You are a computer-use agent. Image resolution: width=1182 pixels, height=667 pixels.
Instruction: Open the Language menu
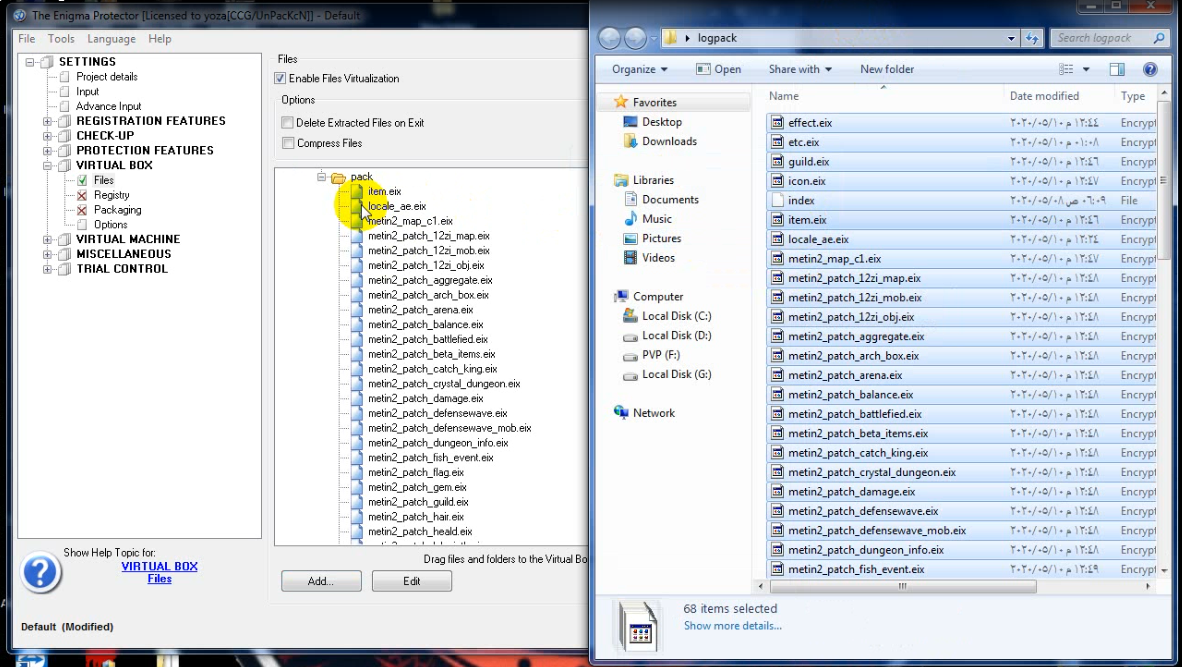pyautogui.click(x=112, y=38)
